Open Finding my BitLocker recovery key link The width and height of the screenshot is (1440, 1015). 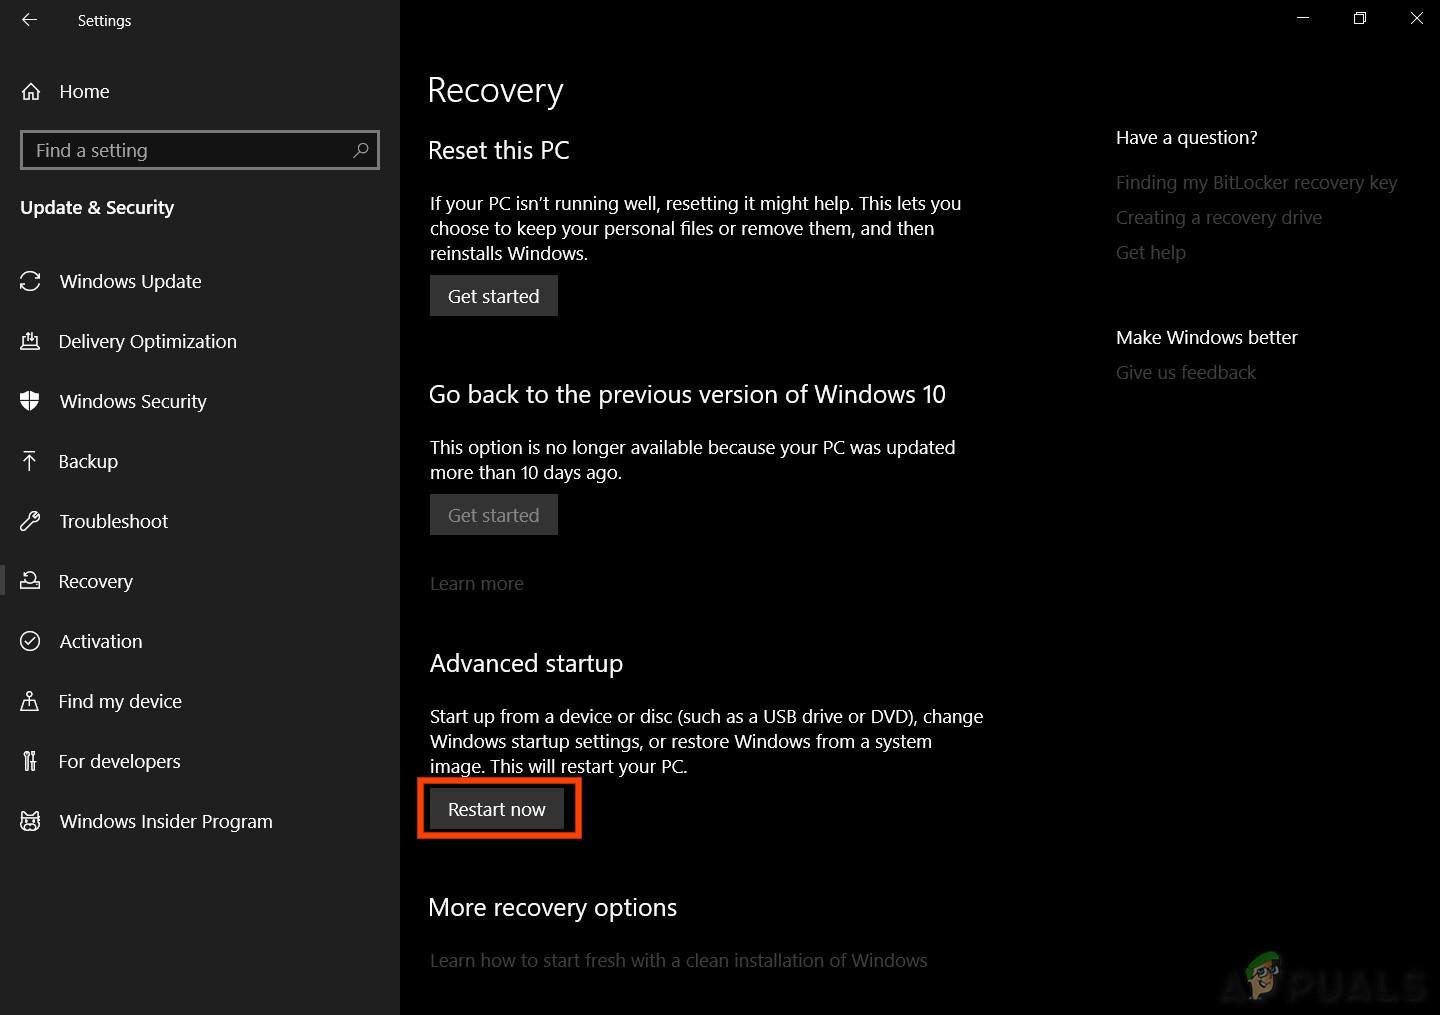point(1256,182)
